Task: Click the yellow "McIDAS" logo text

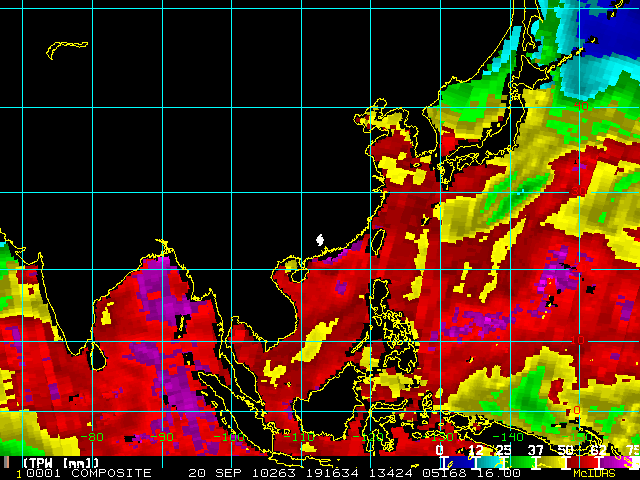Action: coord(594,473)
